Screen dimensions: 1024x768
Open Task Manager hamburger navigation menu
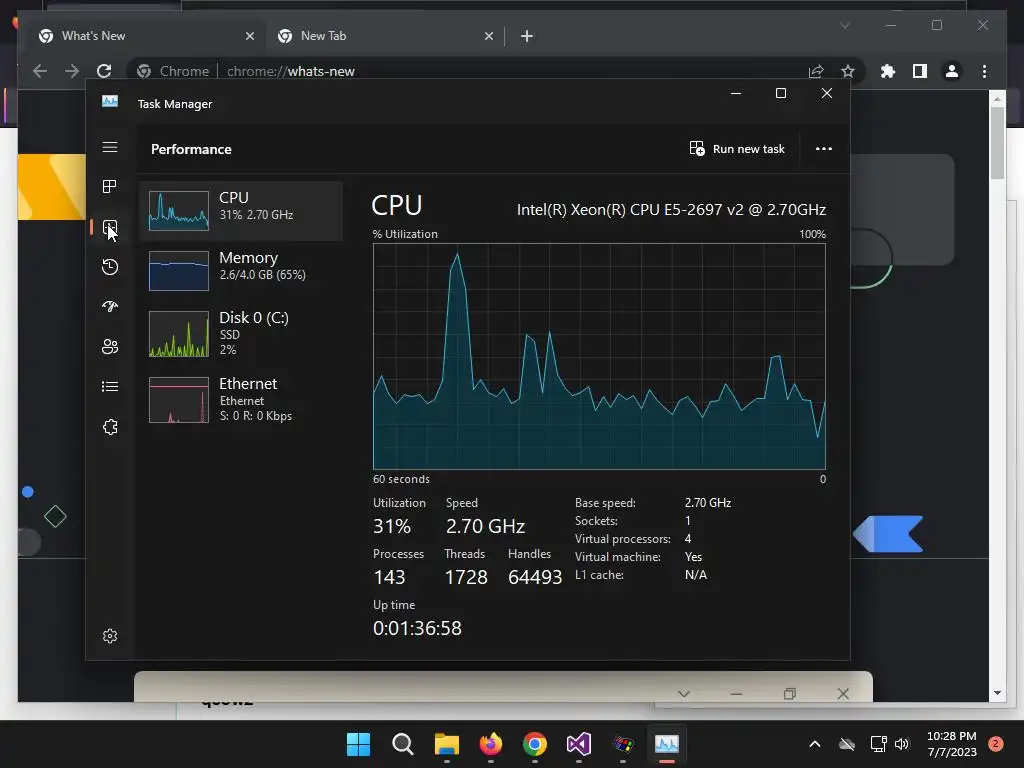pos(110,147)
